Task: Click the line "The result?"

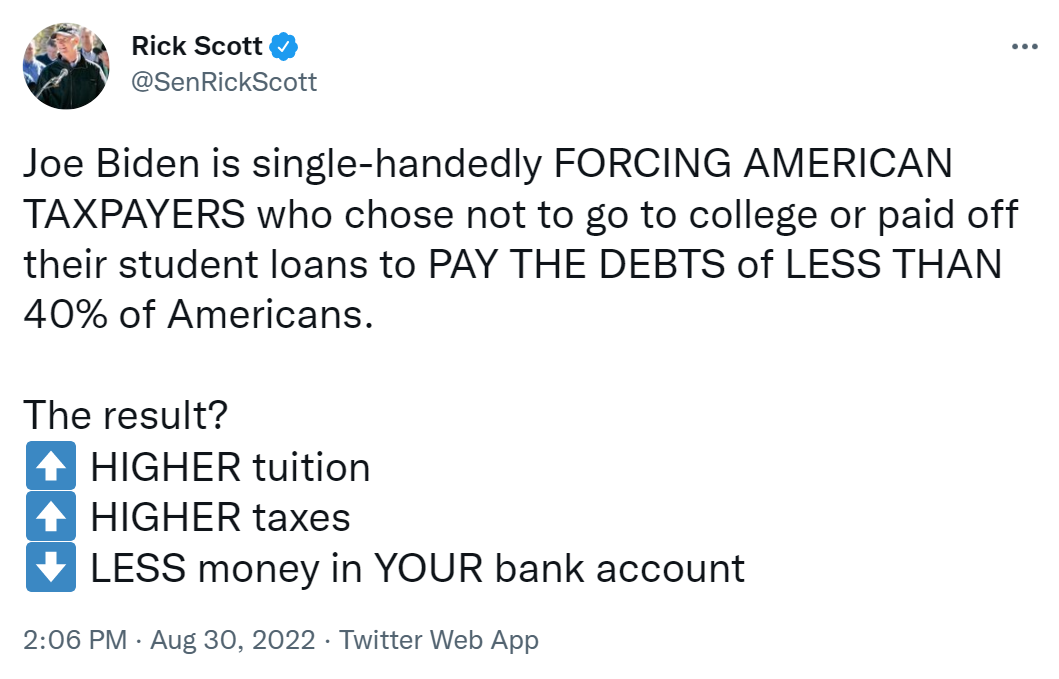Action: [x=126, y=415]
